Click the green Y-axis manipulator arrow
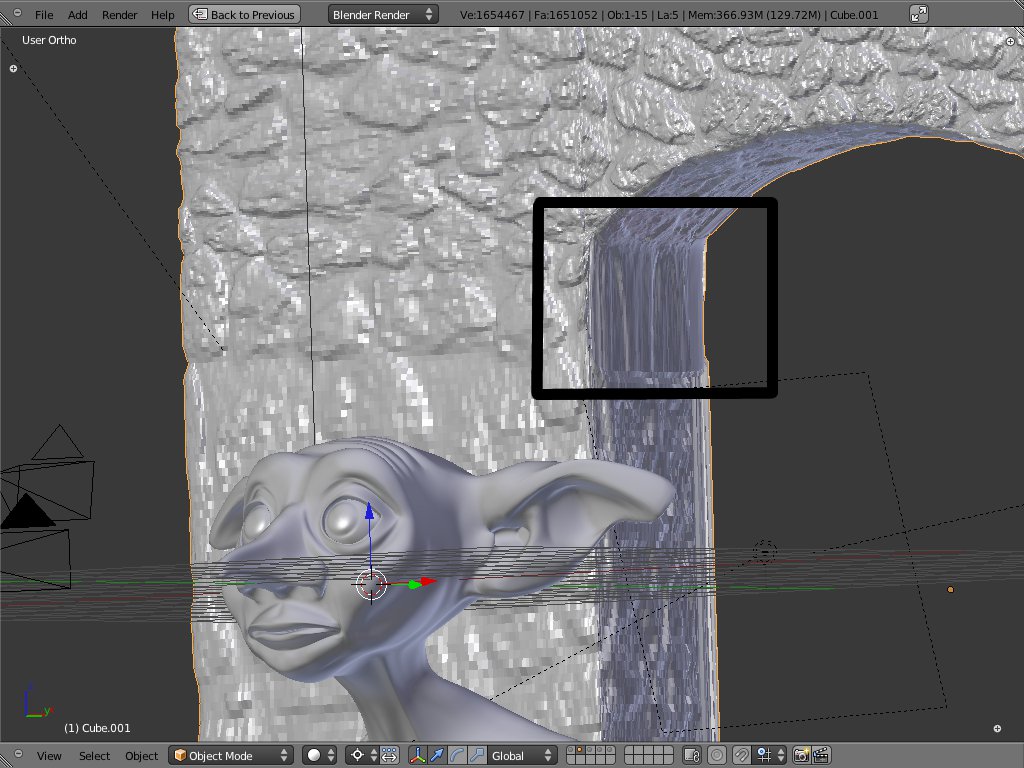 pyautogui.click(x=414, y=584)
